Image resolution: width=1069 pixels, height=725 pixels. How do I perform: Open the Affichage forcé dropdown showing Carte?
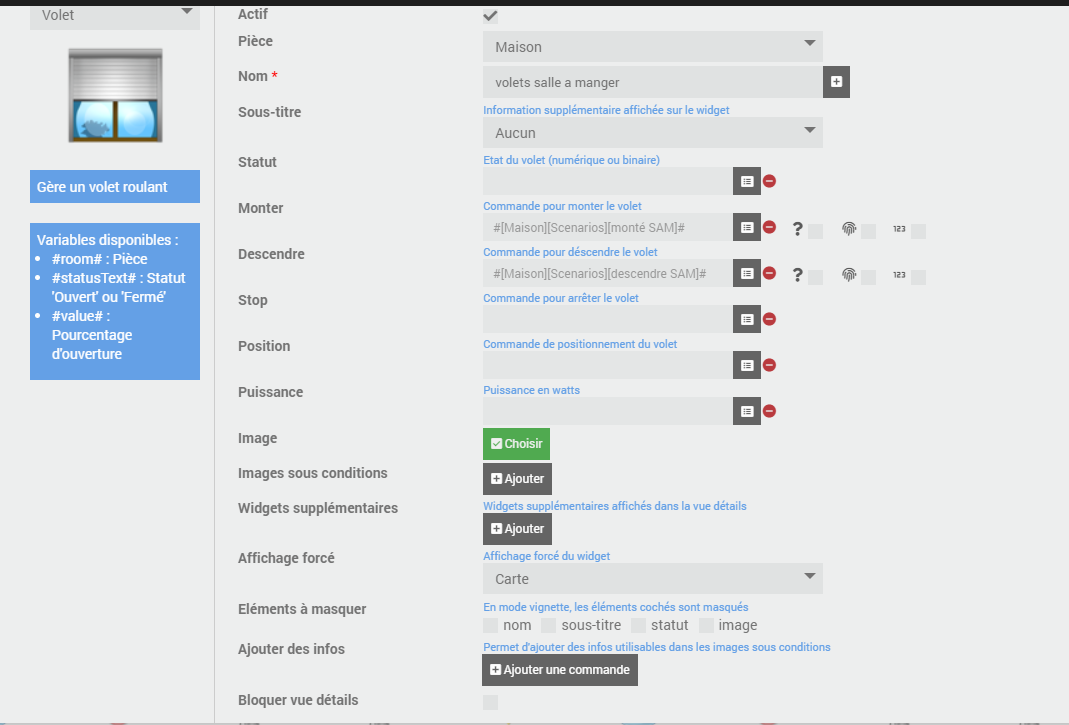click(652, 578)
